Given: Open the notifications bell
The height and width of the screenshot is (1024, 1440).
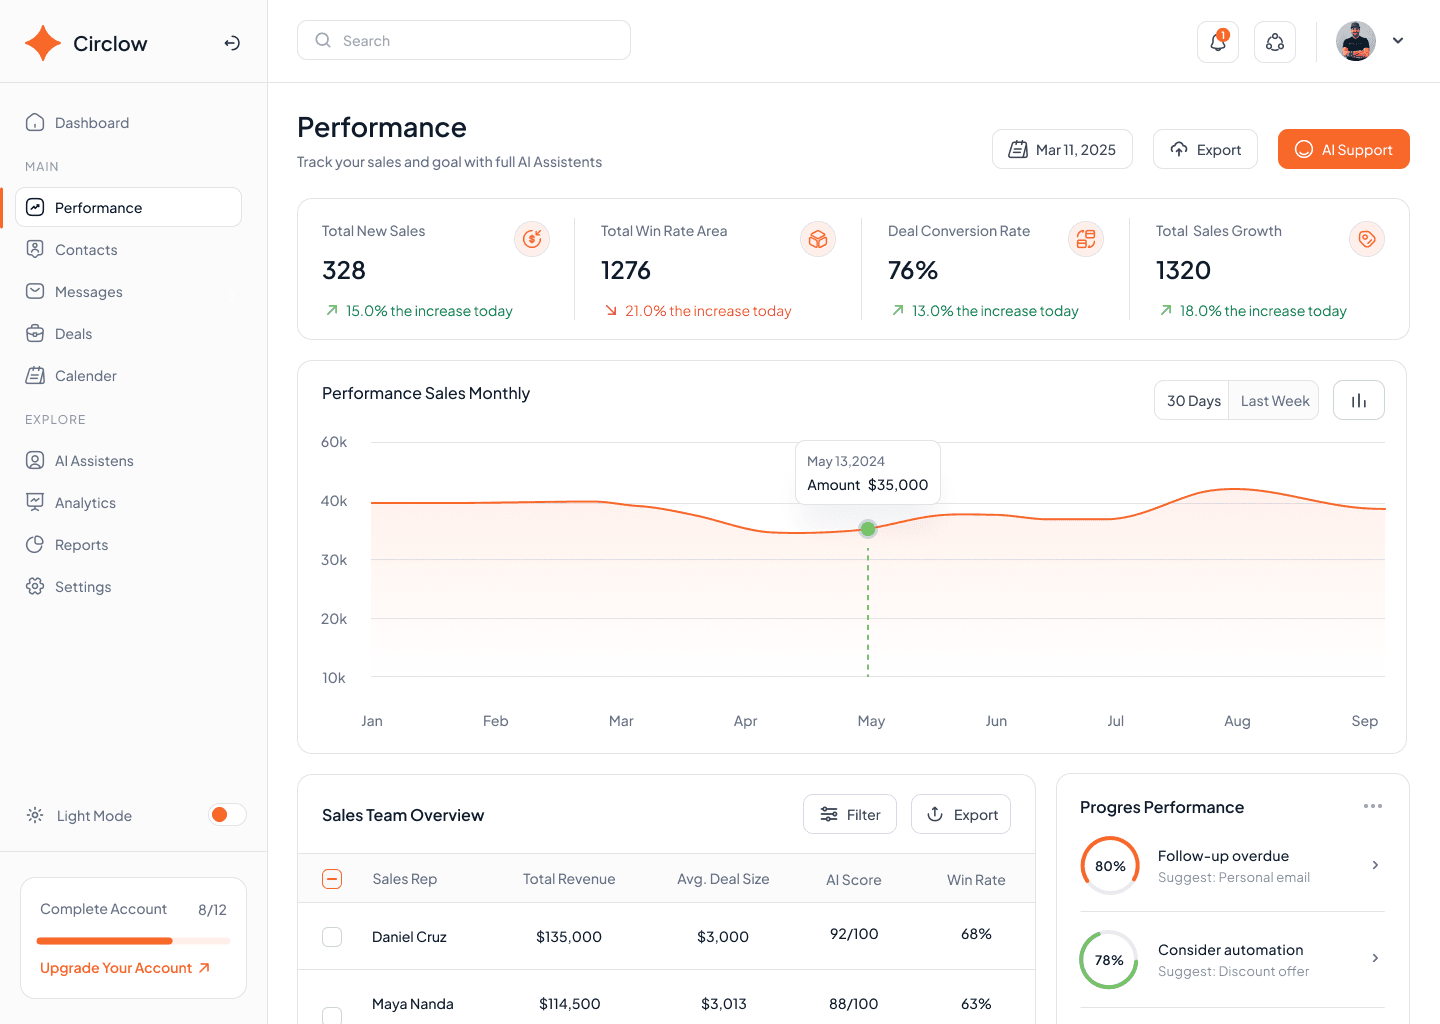Looking at the screenshot, I should click(1218, 42).
